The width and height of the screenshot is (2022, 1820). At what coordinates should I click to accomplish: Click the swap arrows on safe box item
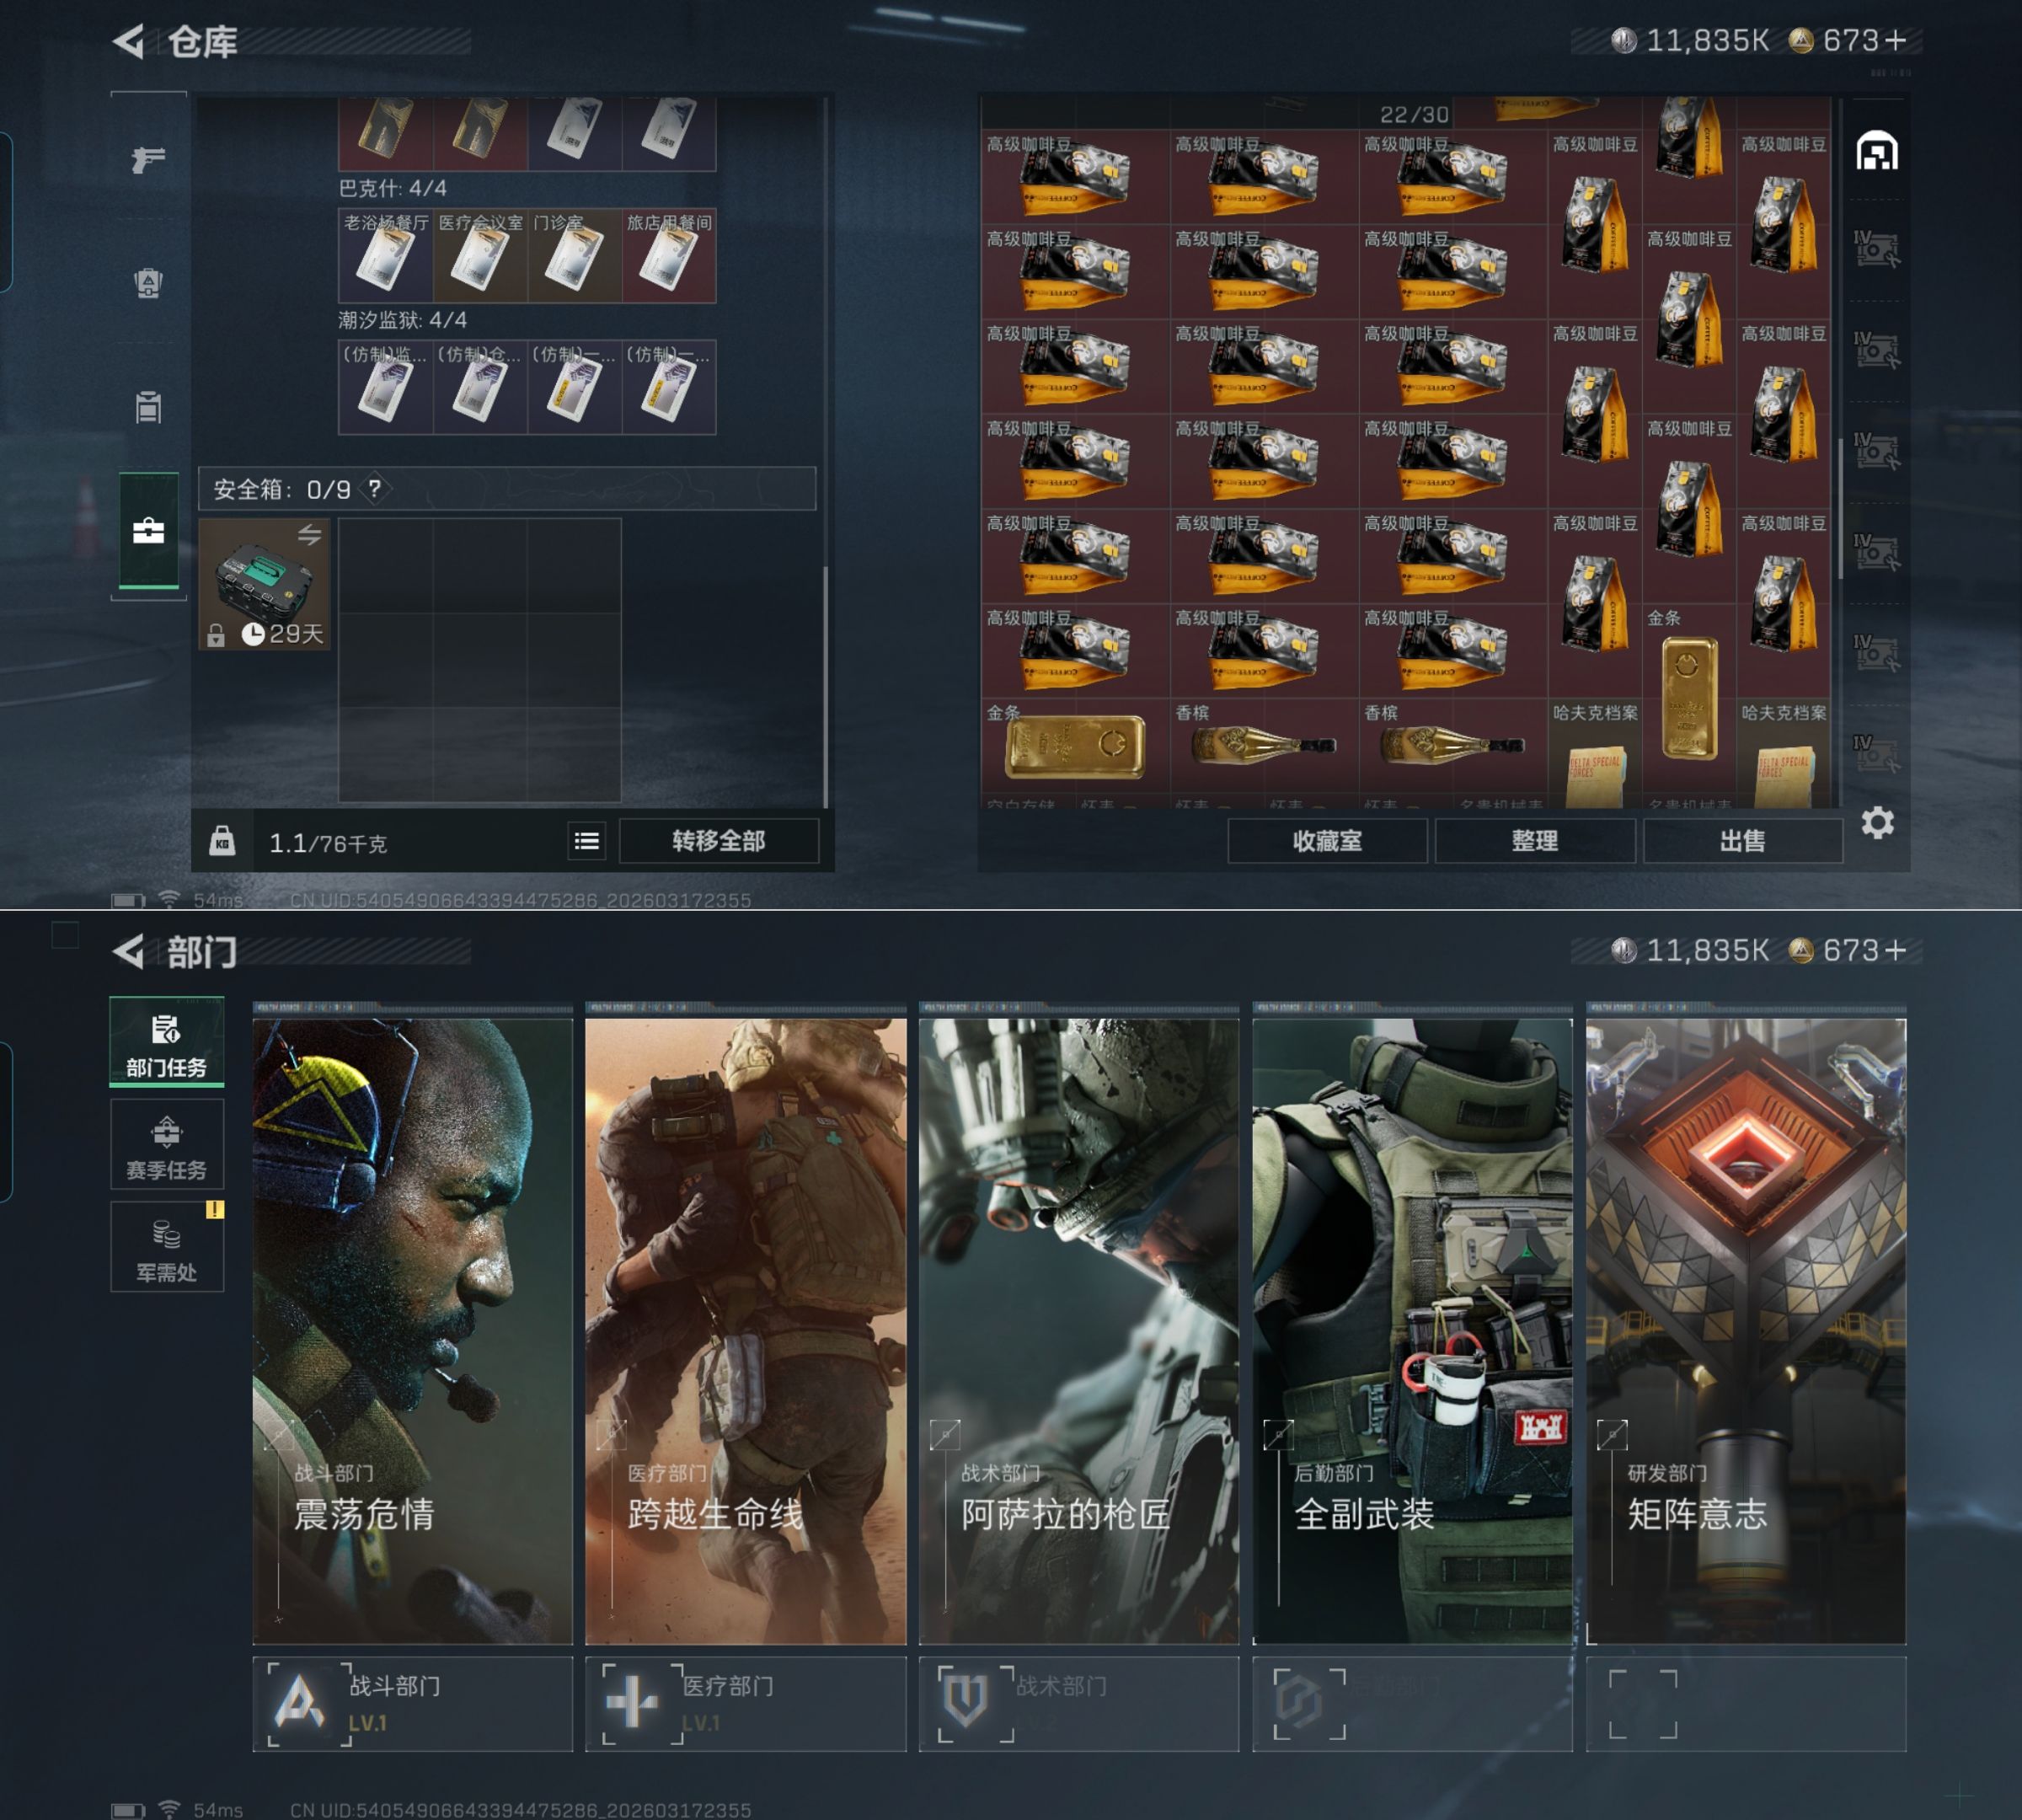[309, 535]
